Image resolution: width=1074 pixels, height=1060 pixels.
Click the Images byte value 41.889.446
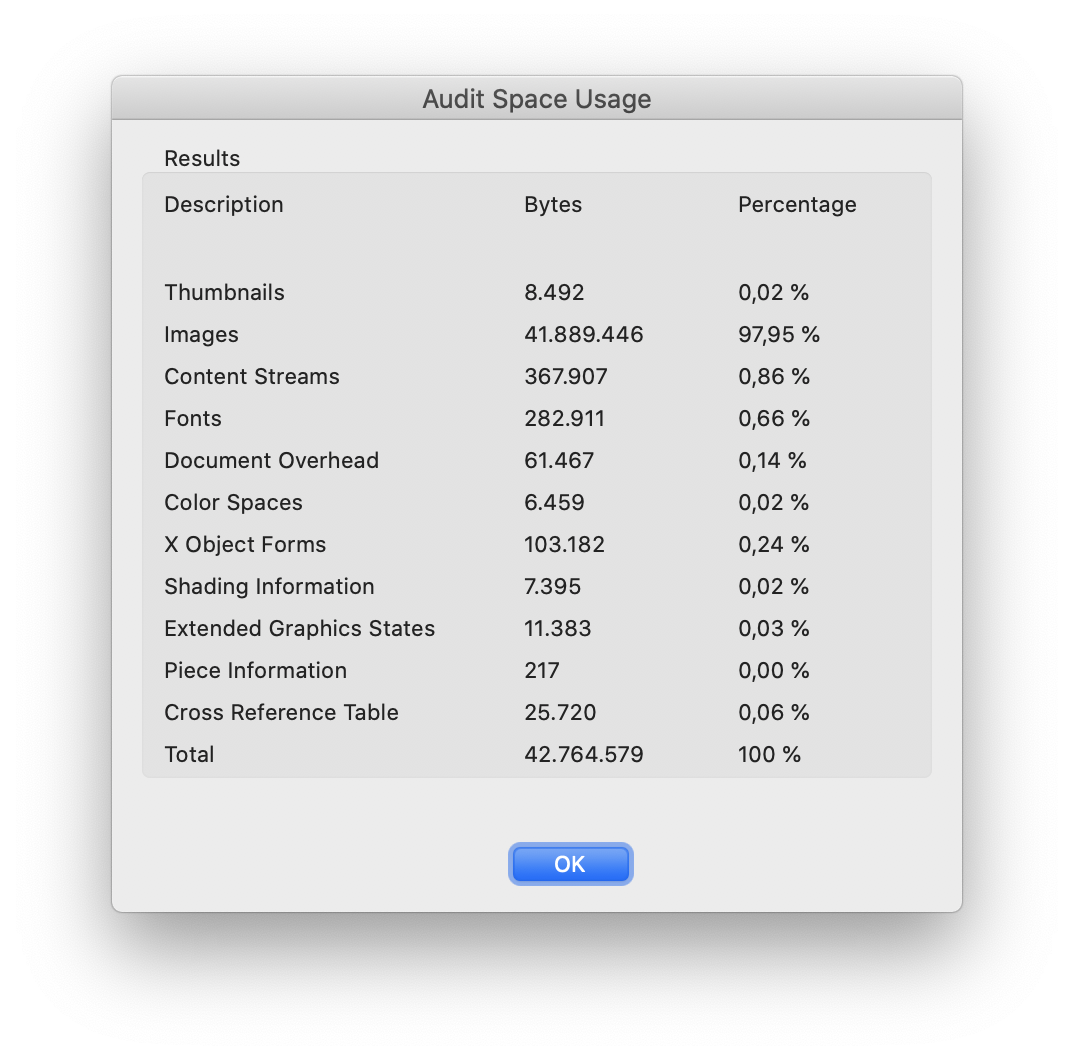[x=583, y=334]
